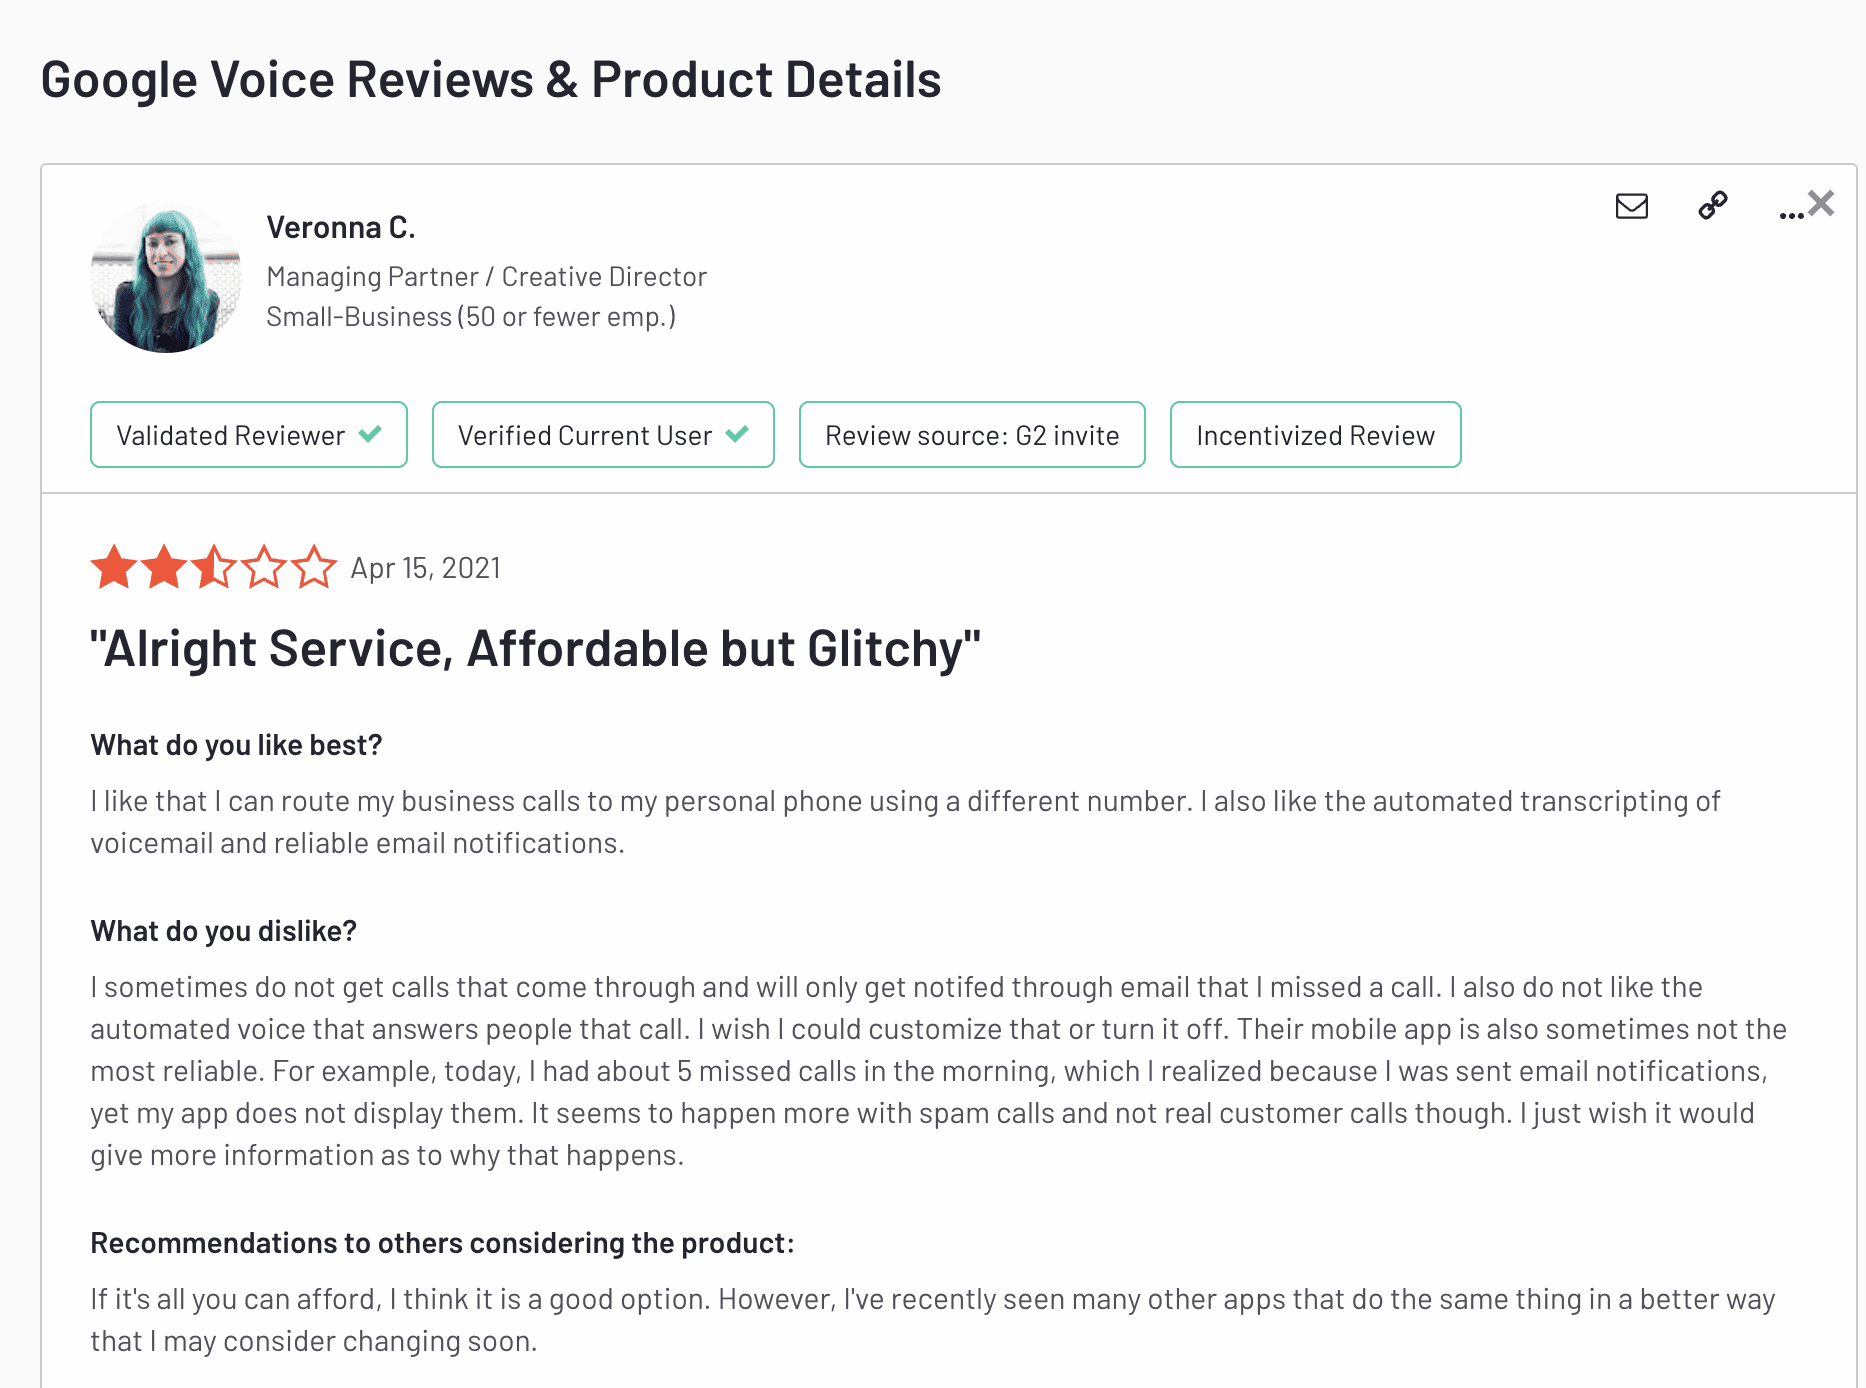Click the first filled rating star

tap(114, 567)
